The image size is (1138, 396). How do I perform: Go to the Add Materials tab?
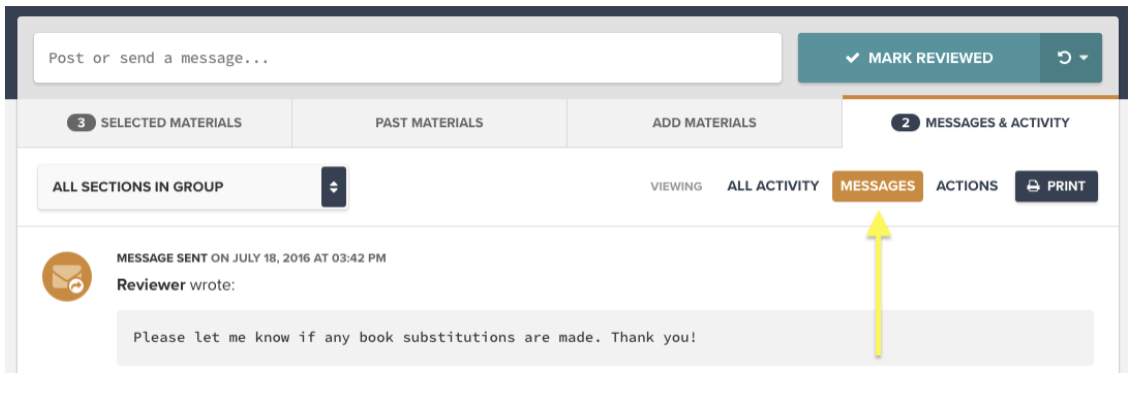[704, 123]
